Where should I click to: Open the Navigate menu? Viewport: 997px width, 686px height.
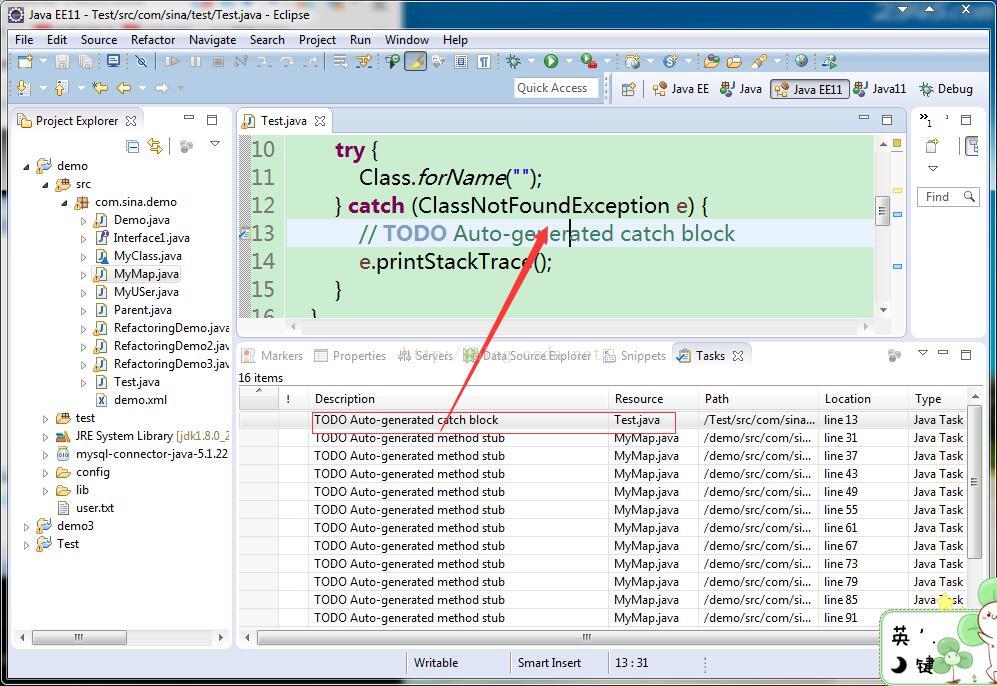pos(212,39)
